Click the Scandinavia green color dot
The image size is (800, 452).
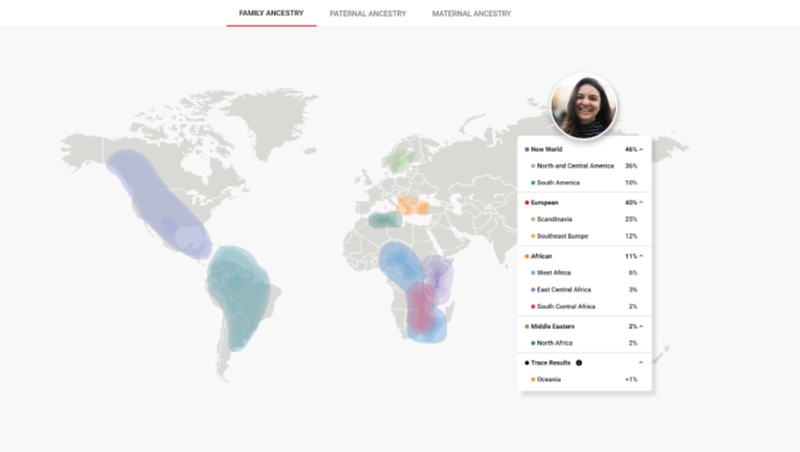coord(533,219)
